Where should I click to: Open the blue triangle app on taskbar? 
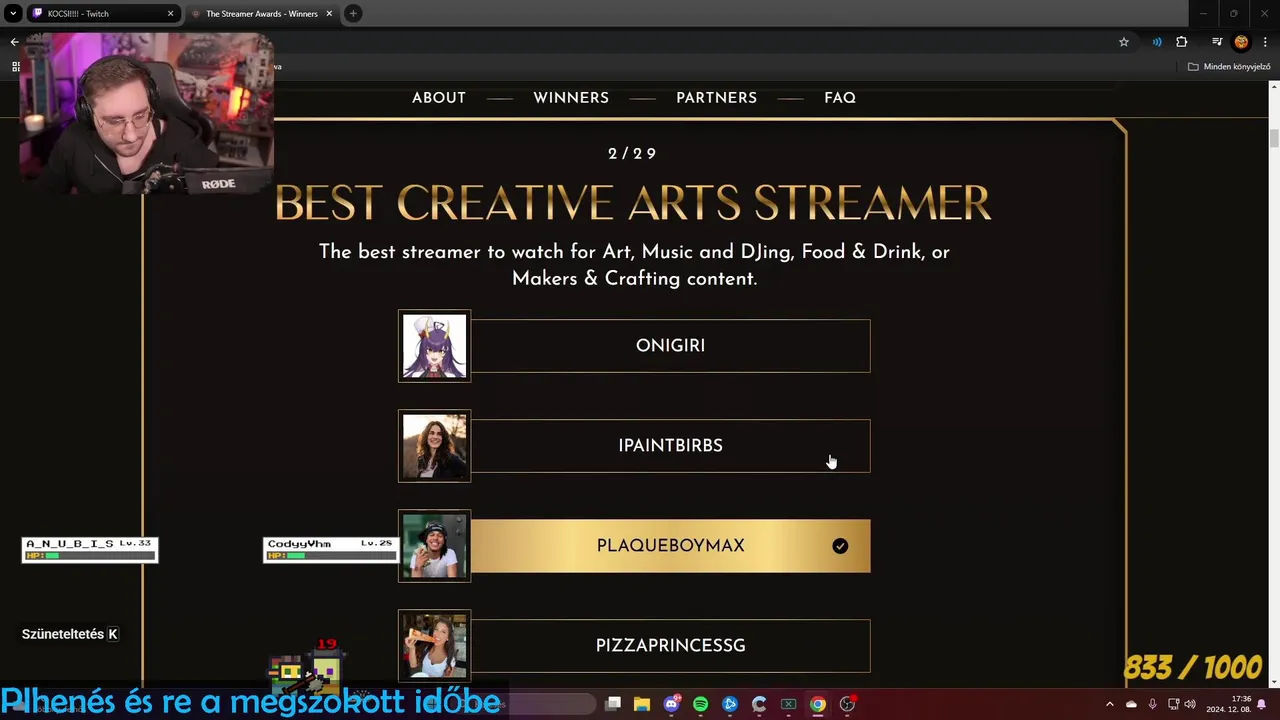(x=730, y=704)
